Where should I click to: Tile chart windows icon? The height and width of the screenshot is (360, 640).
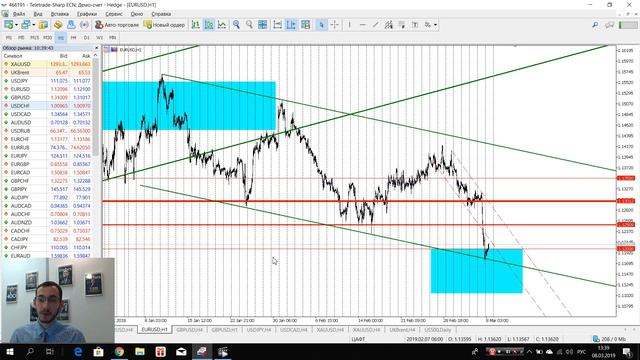coord(262,25)
